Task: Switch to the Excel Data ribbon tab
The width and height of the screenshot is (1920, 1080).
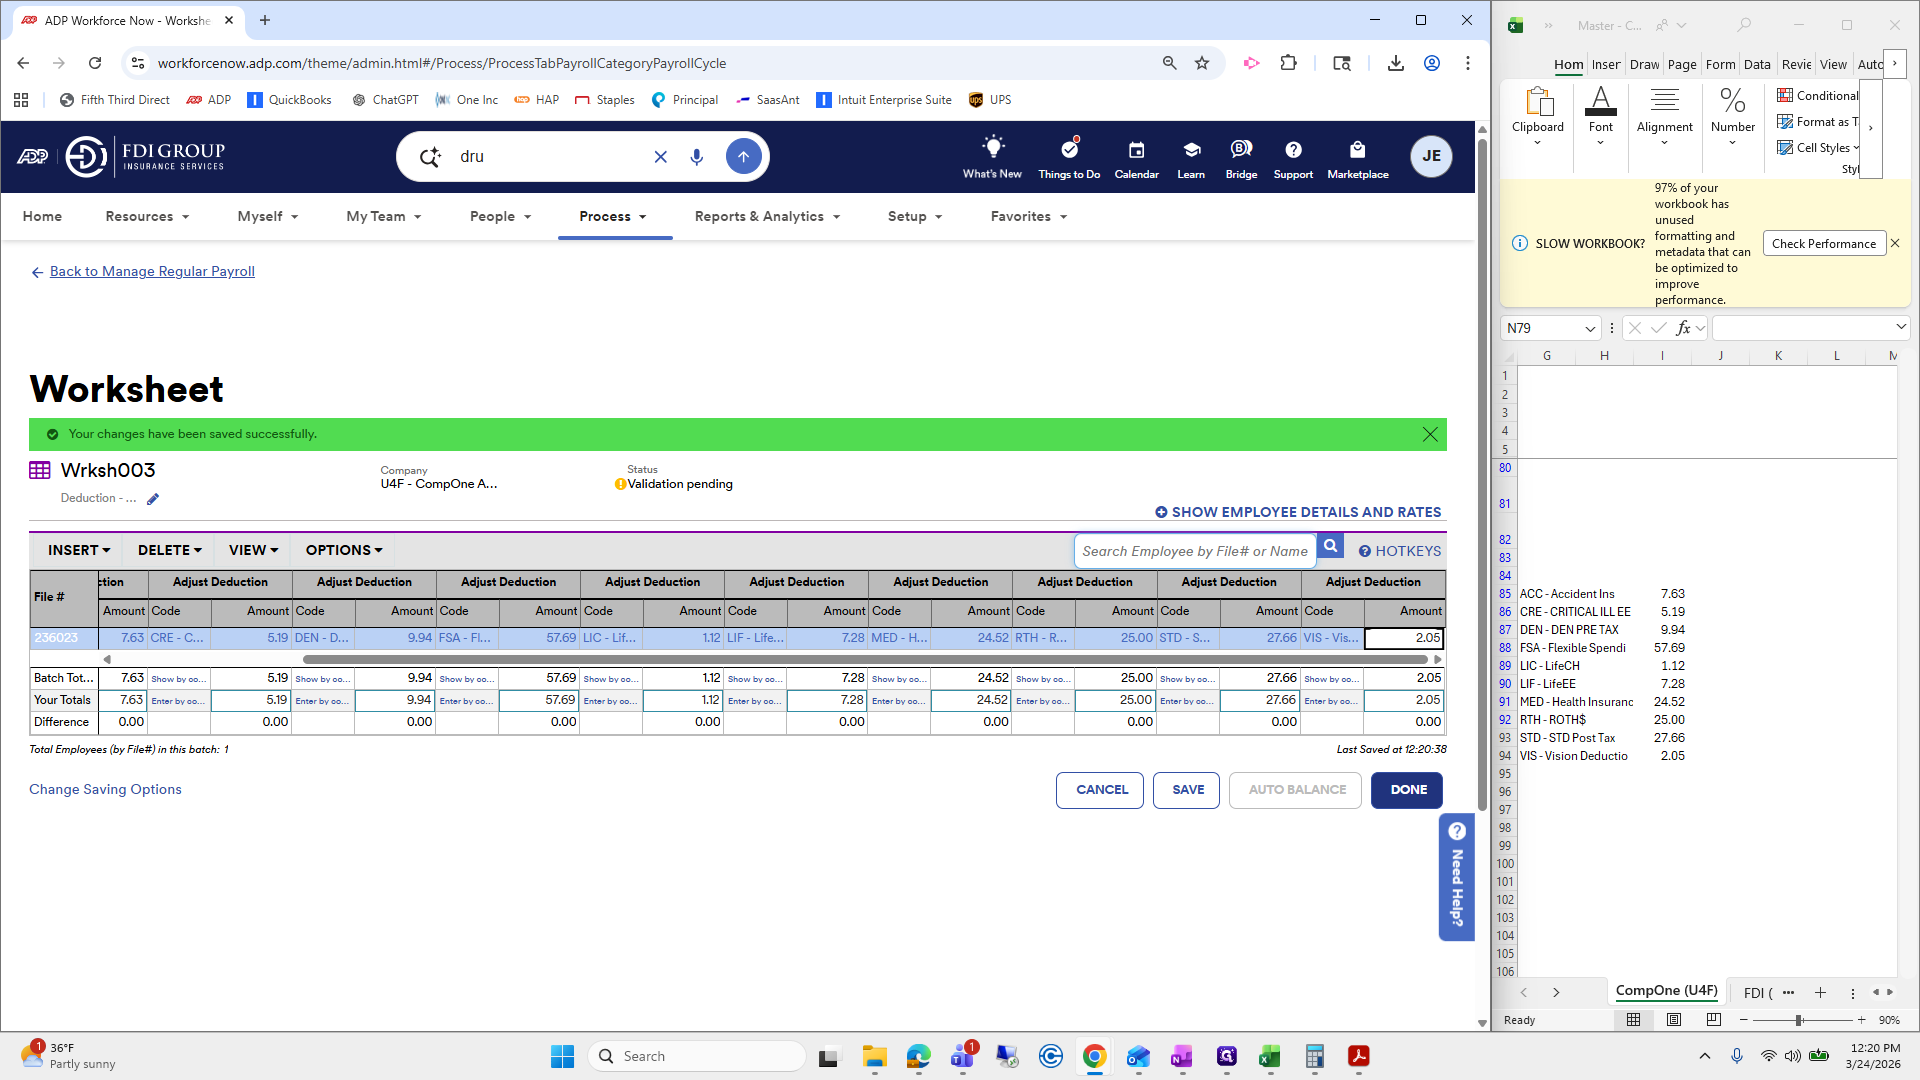Action: pyautogui.click(x=1757, y=64)
